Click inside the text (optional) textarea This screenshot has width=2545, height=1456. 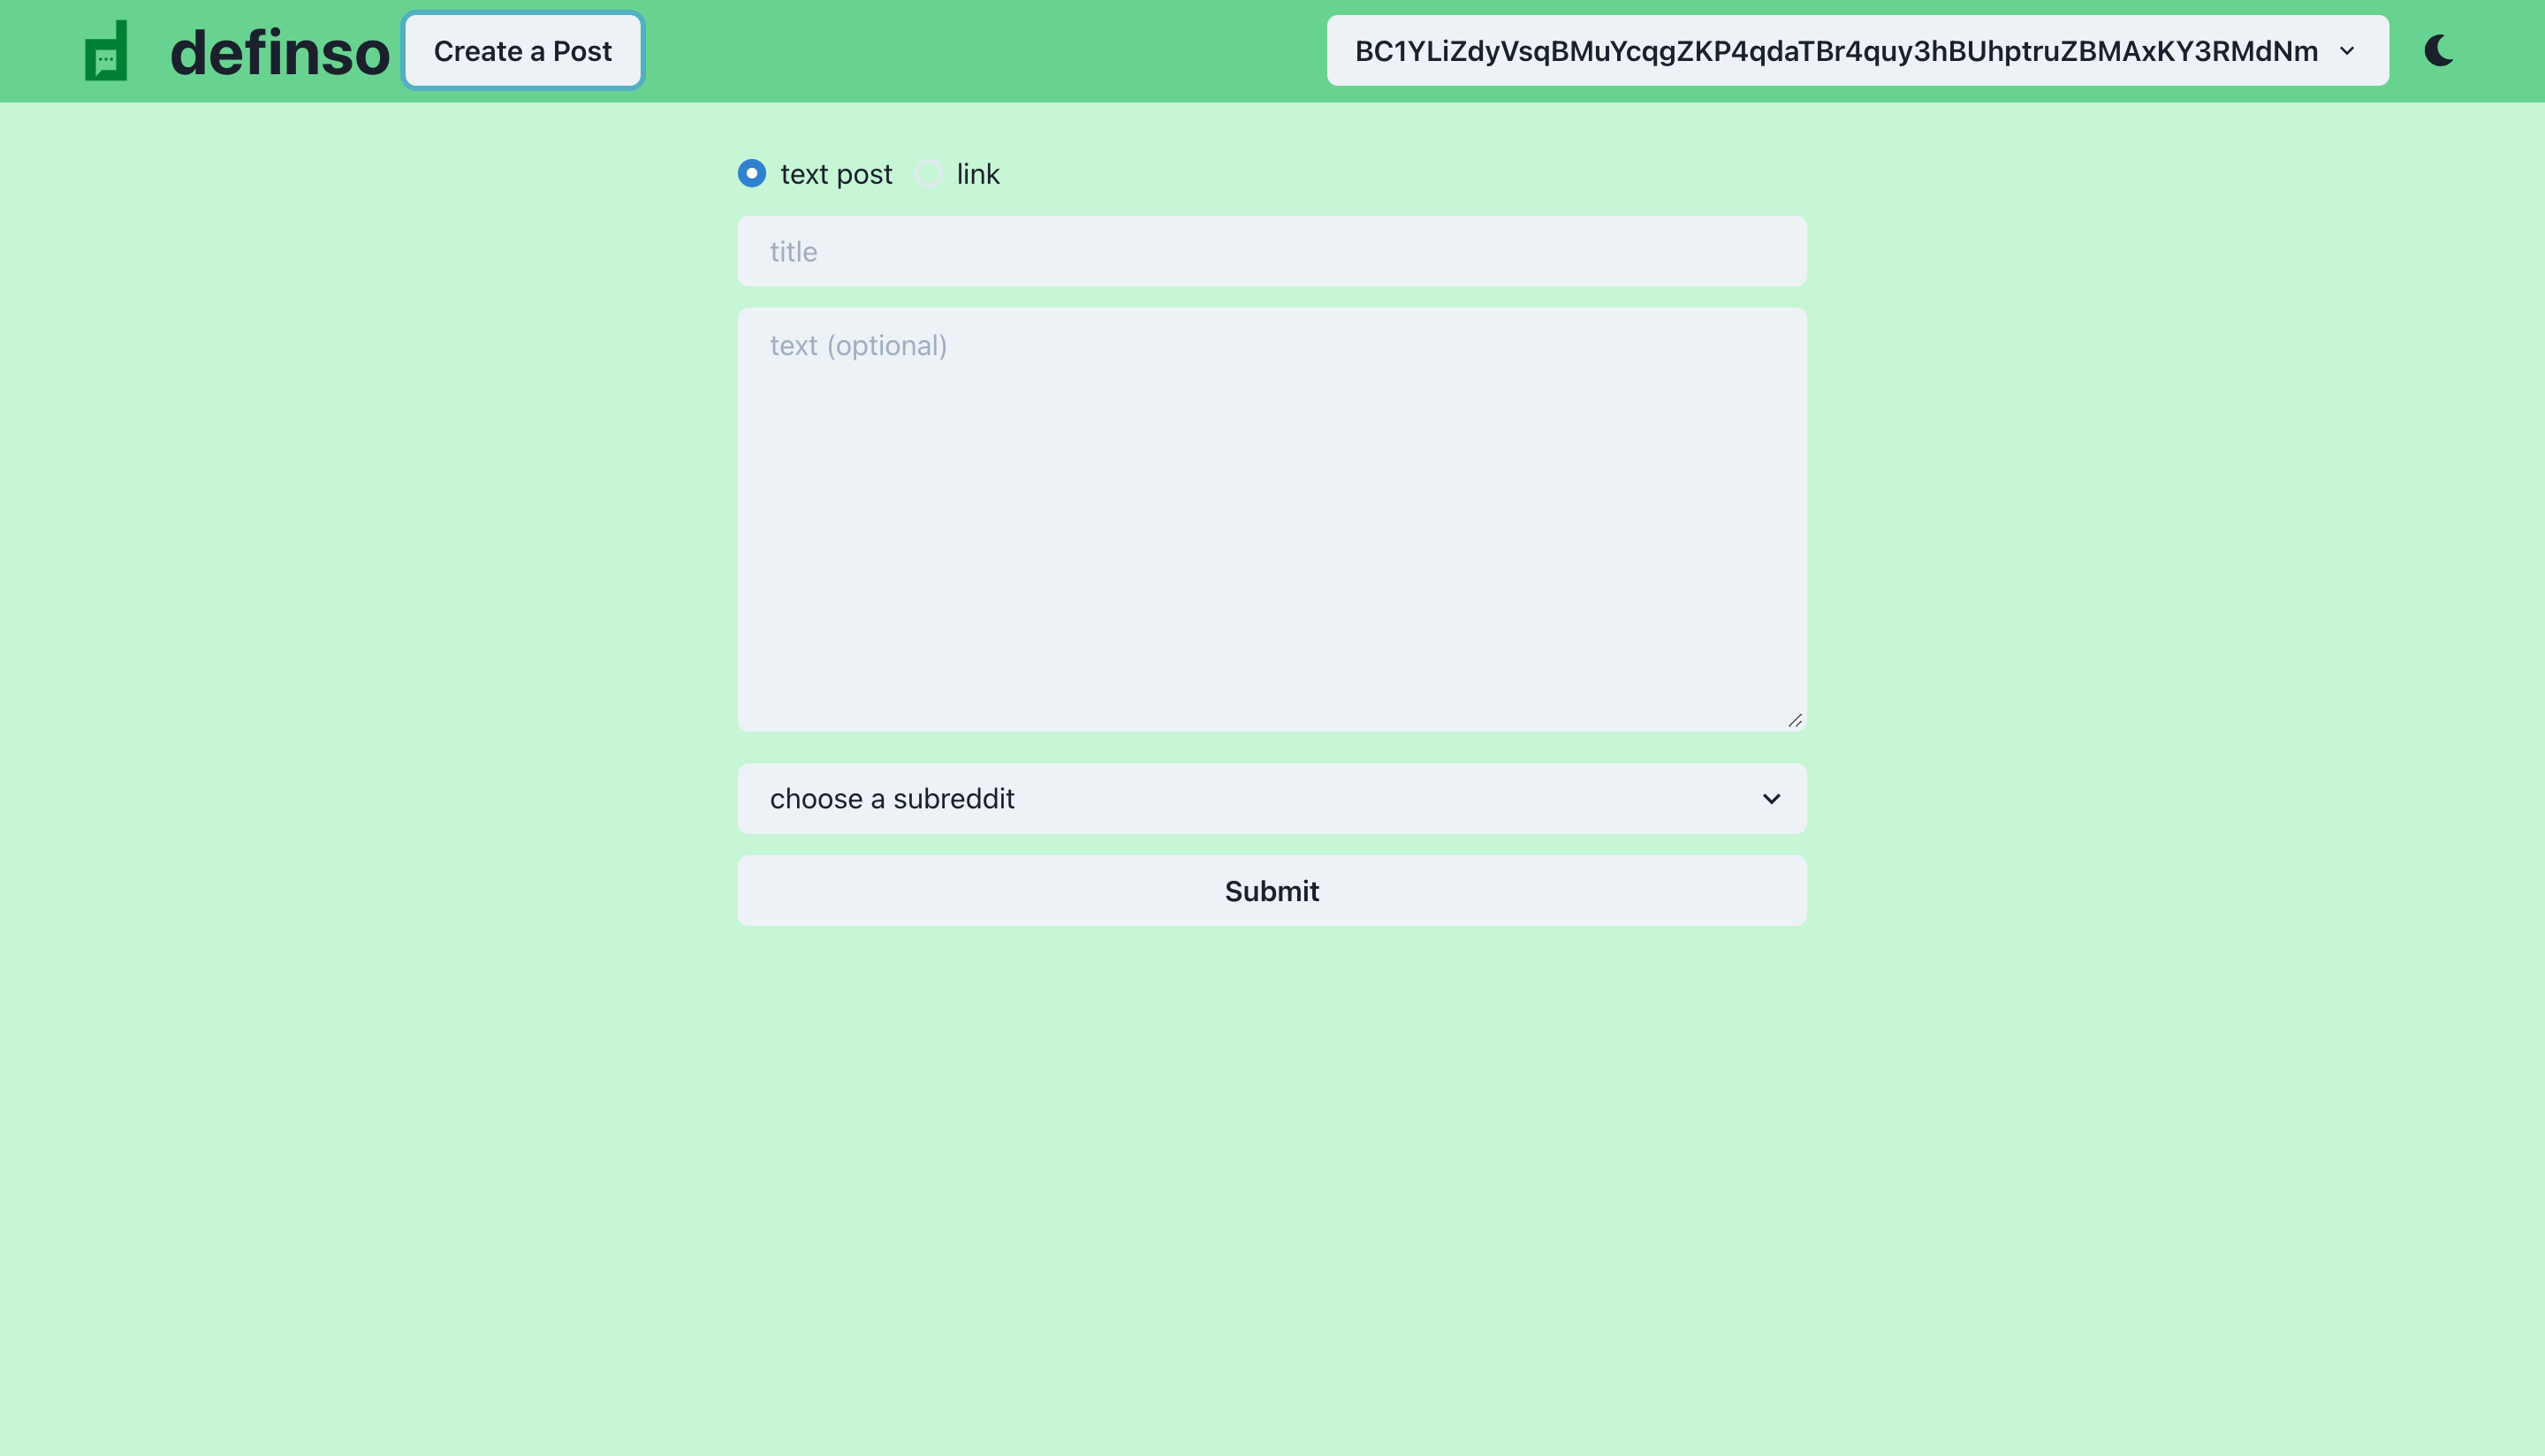click(1271, 520)
